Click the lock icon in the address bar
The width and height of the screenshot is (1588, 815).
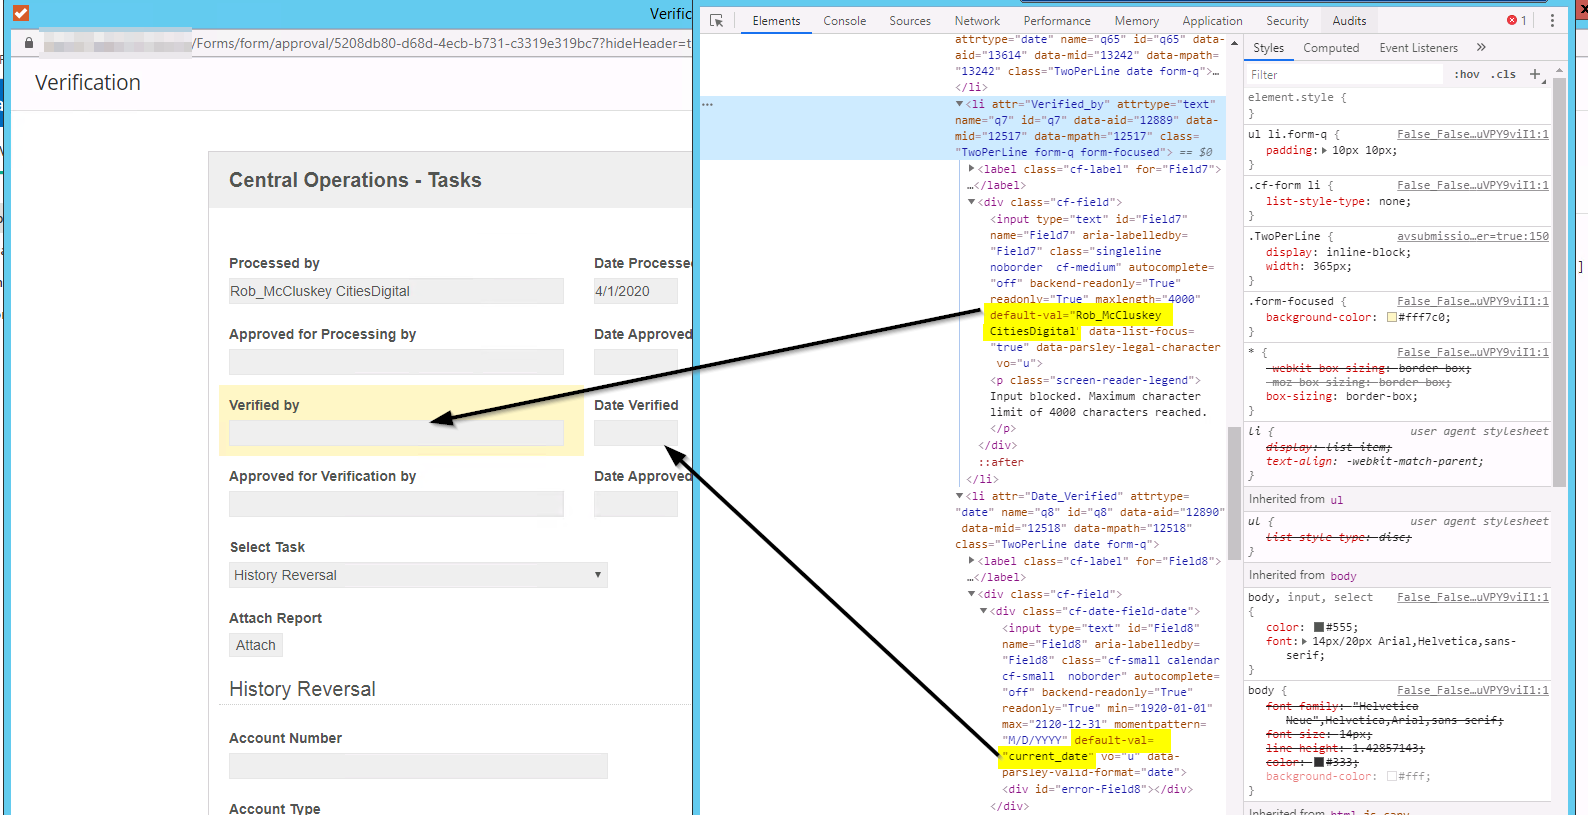click(x=29, y=43)
